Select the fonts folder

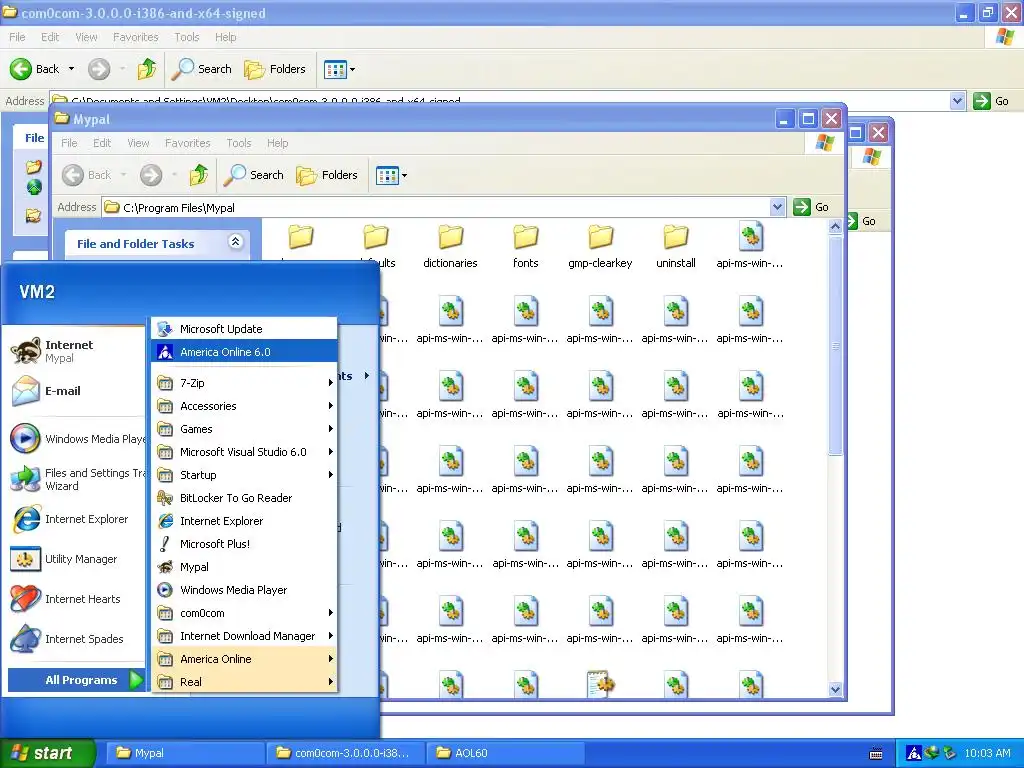[526, 247]
